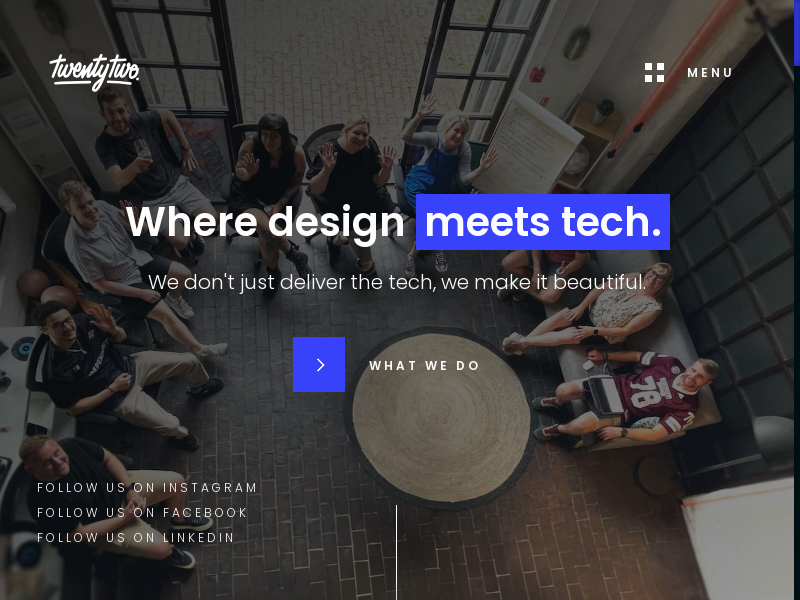Click the dark scrollbar track below the thumb

pos(797,332)
